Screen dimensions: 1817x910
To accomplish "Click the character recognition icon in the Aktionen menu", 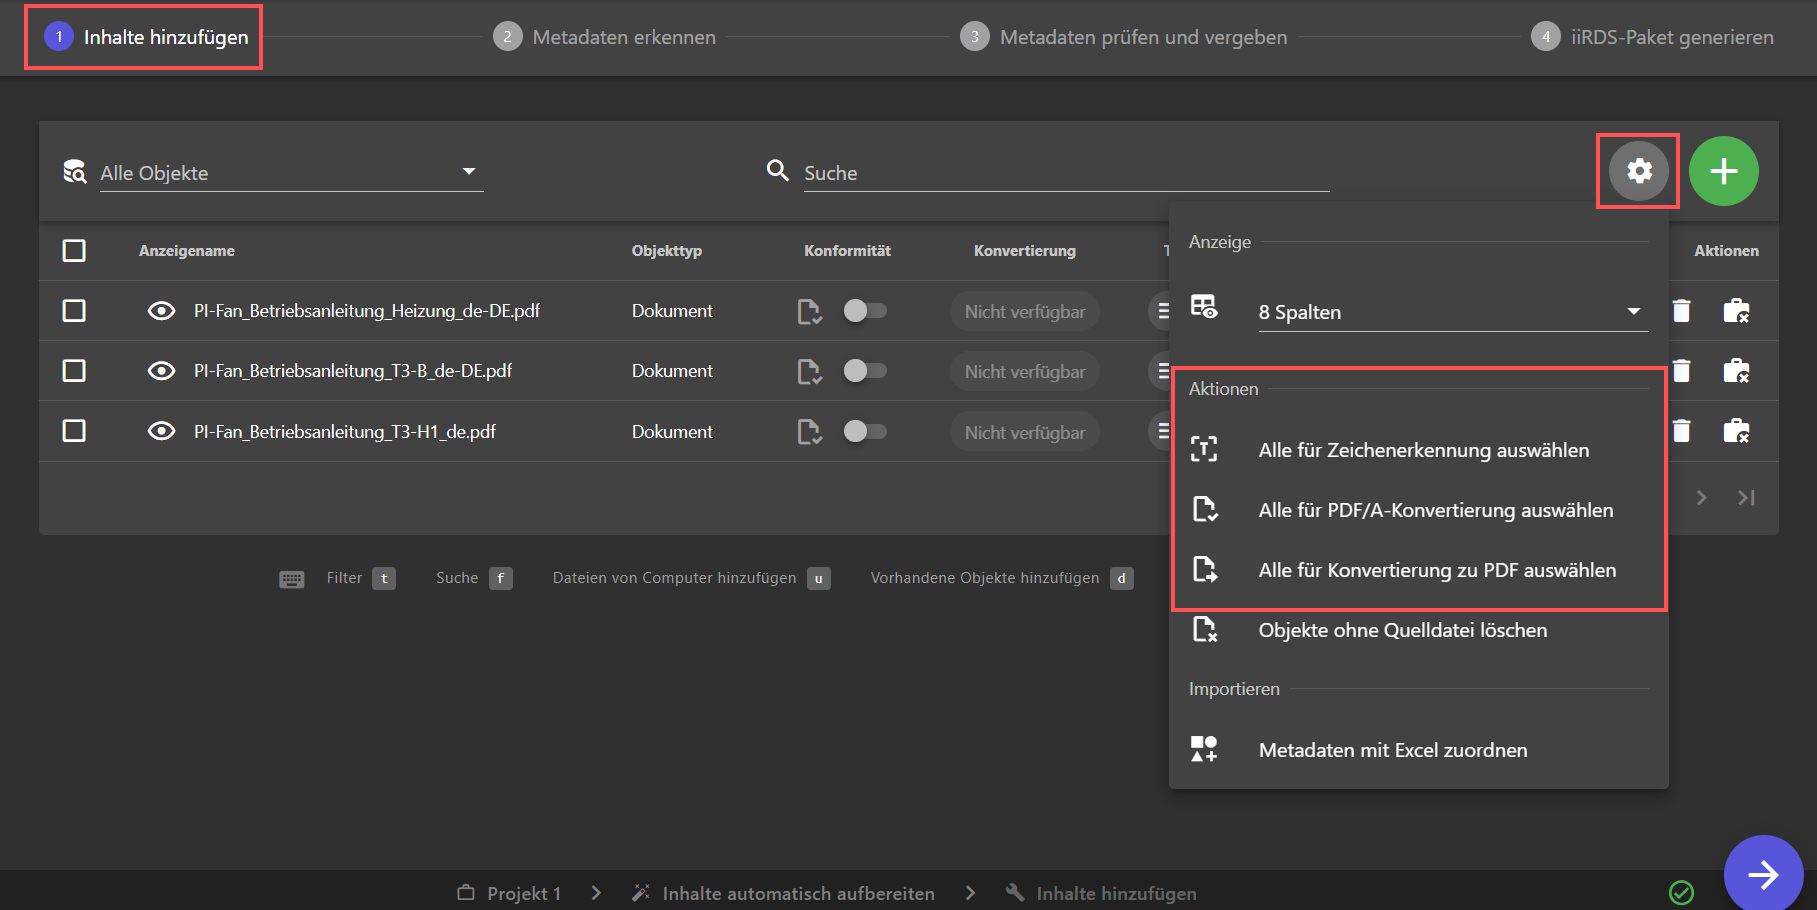I will click(1204, 449).
